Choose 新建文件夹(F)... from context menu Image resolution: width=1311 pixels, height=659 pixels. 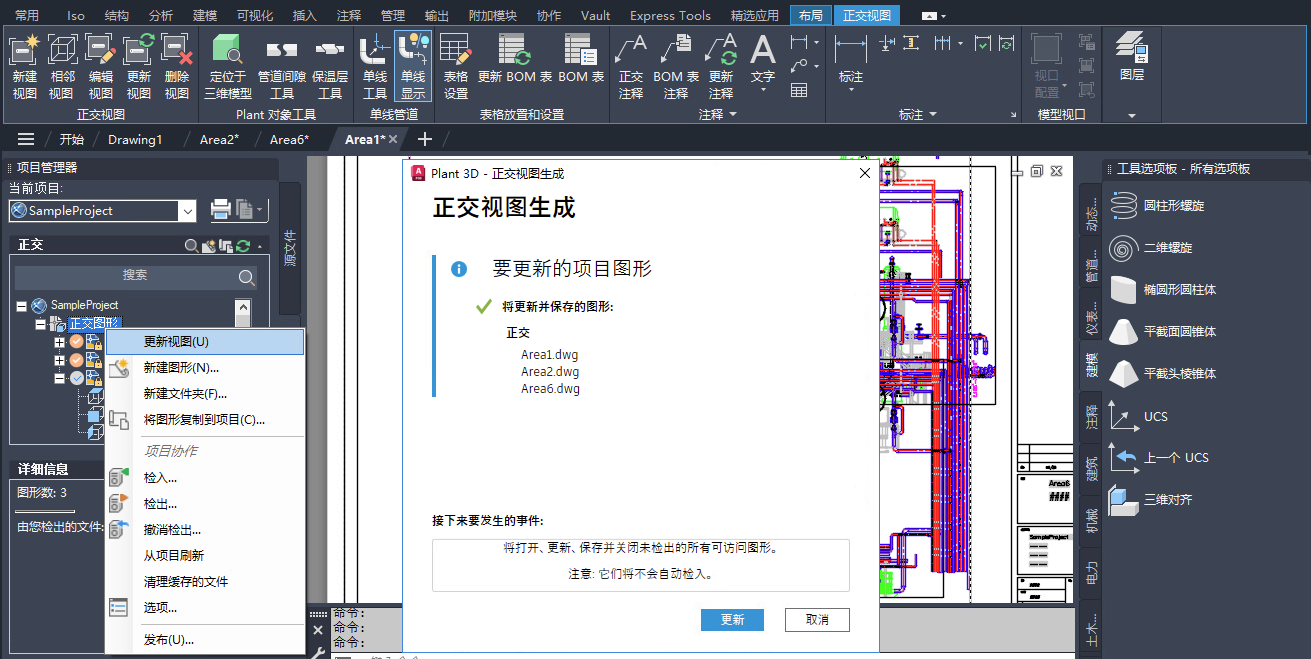205,393
